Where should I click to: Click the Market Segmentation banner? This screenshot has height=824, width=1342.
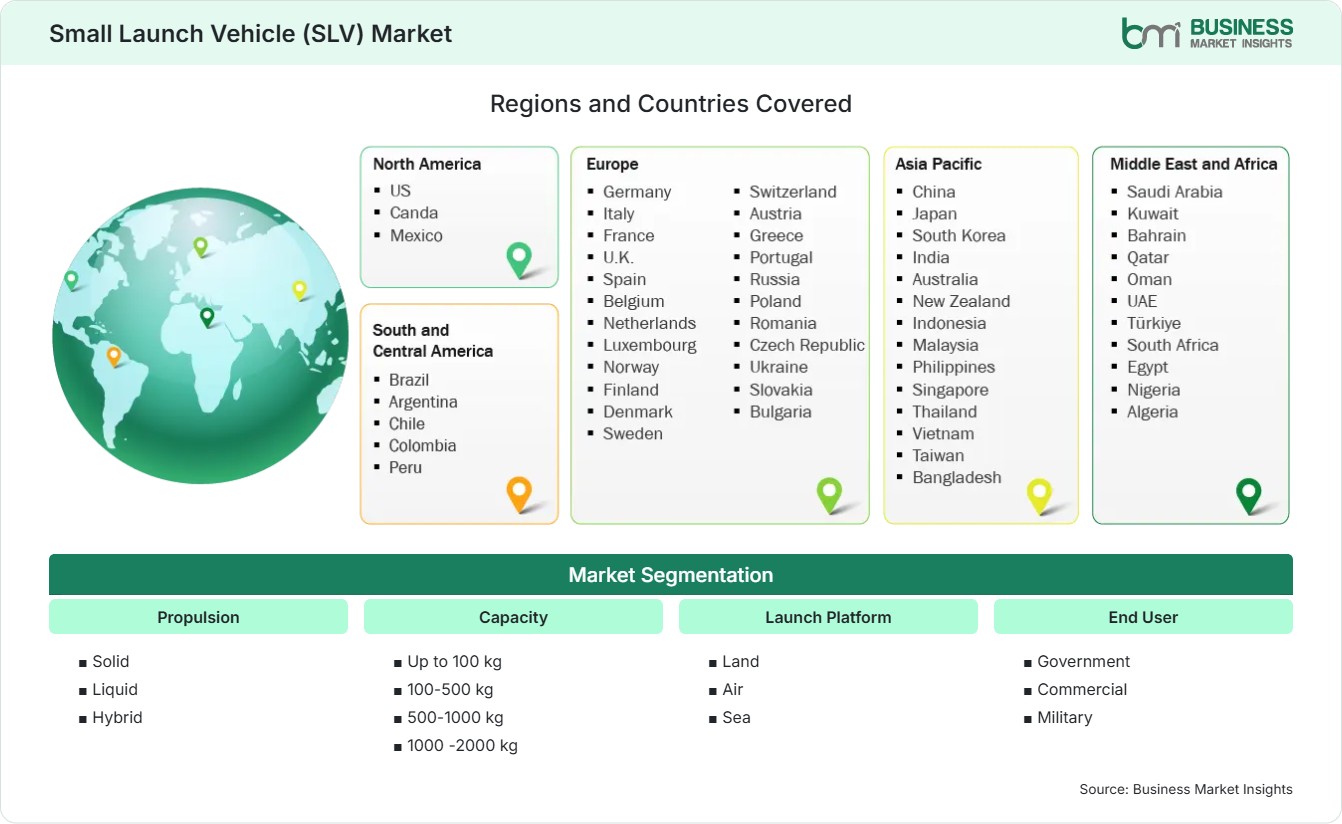(x=671, y=575)
